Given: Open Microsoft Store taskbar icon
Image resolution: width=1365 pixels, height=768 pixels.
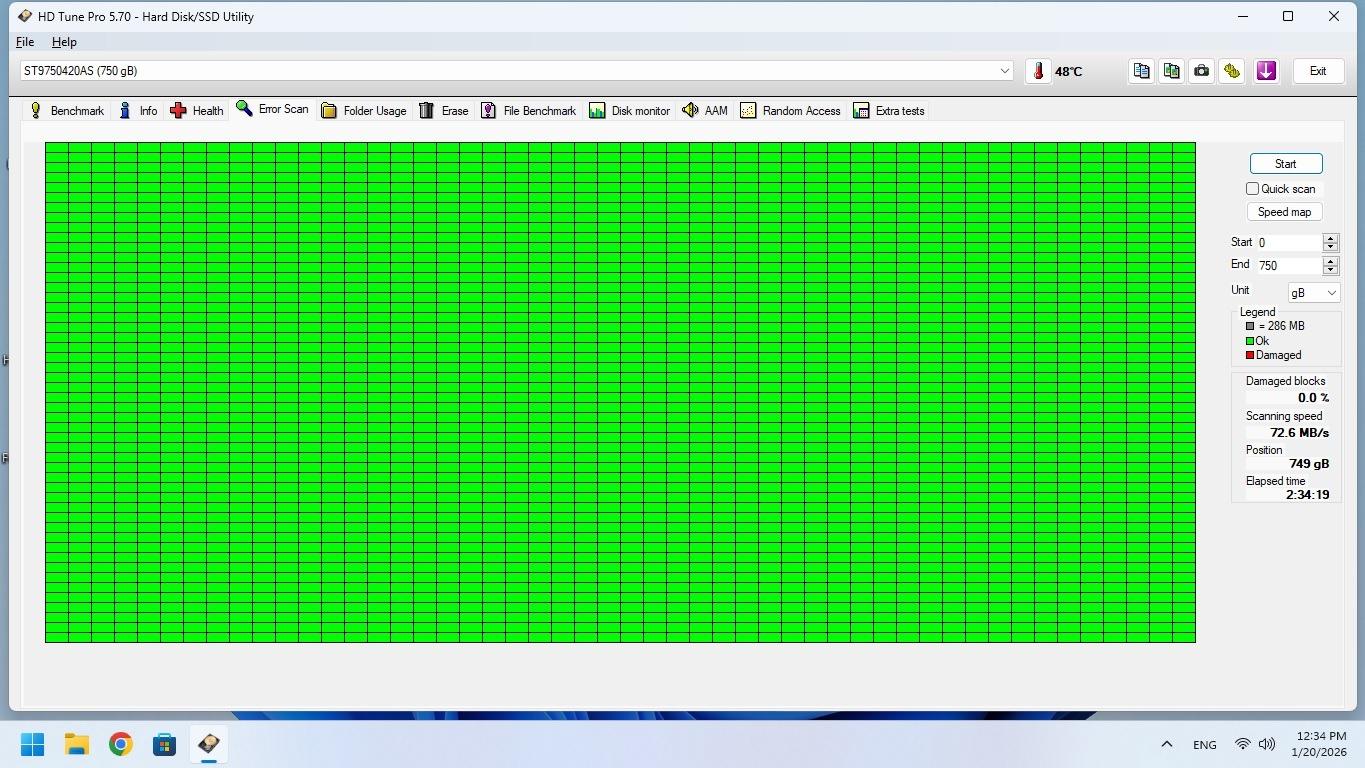Looking at the screenshot, I should 164,744.
